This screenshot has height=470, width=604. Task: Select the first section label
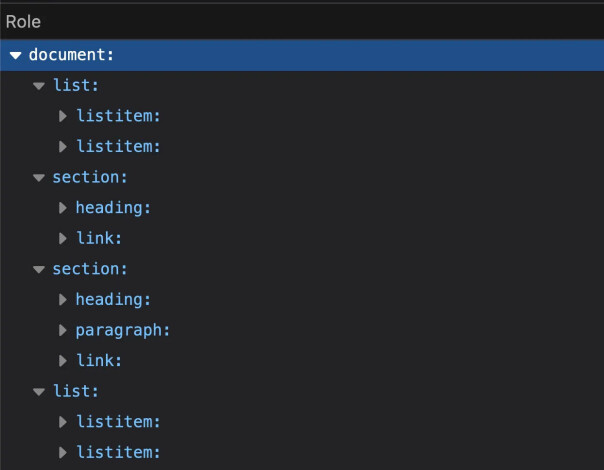click(x=90, y=177)
